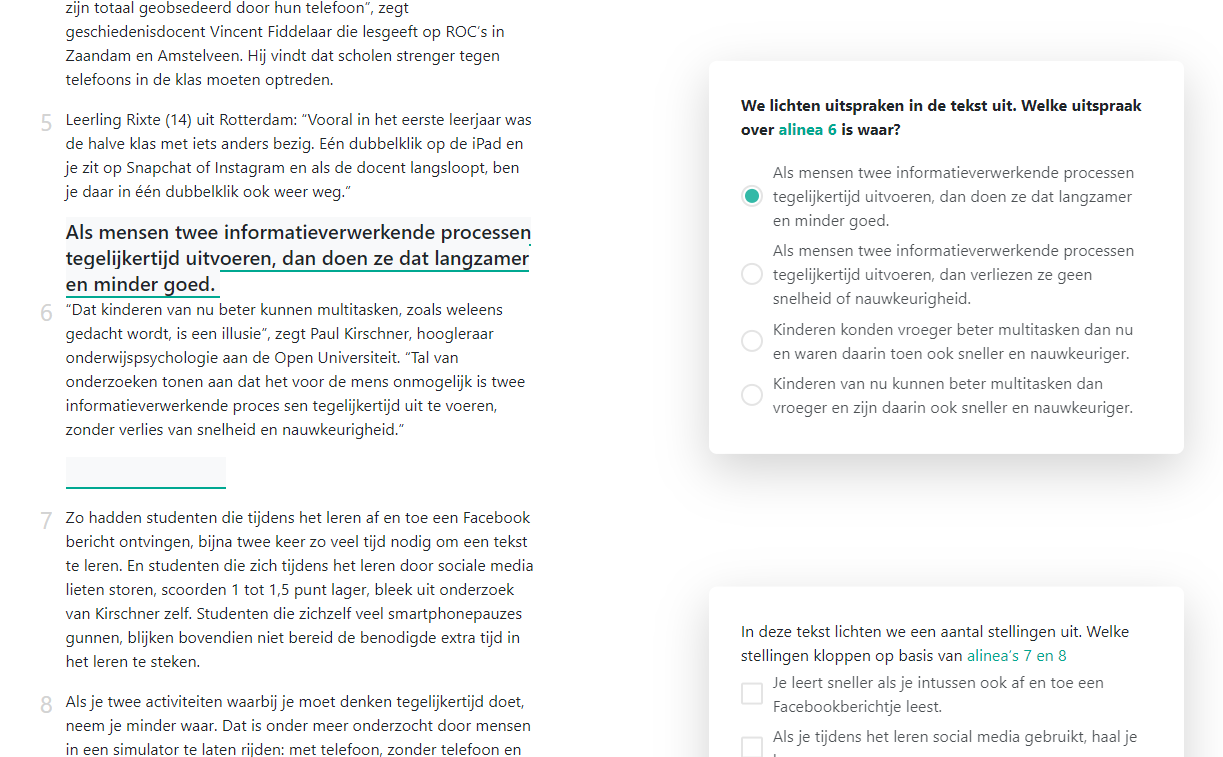Click paragraph number 5 in the margin
This screenshot has width=1223, height=757.
click(45, 121)
